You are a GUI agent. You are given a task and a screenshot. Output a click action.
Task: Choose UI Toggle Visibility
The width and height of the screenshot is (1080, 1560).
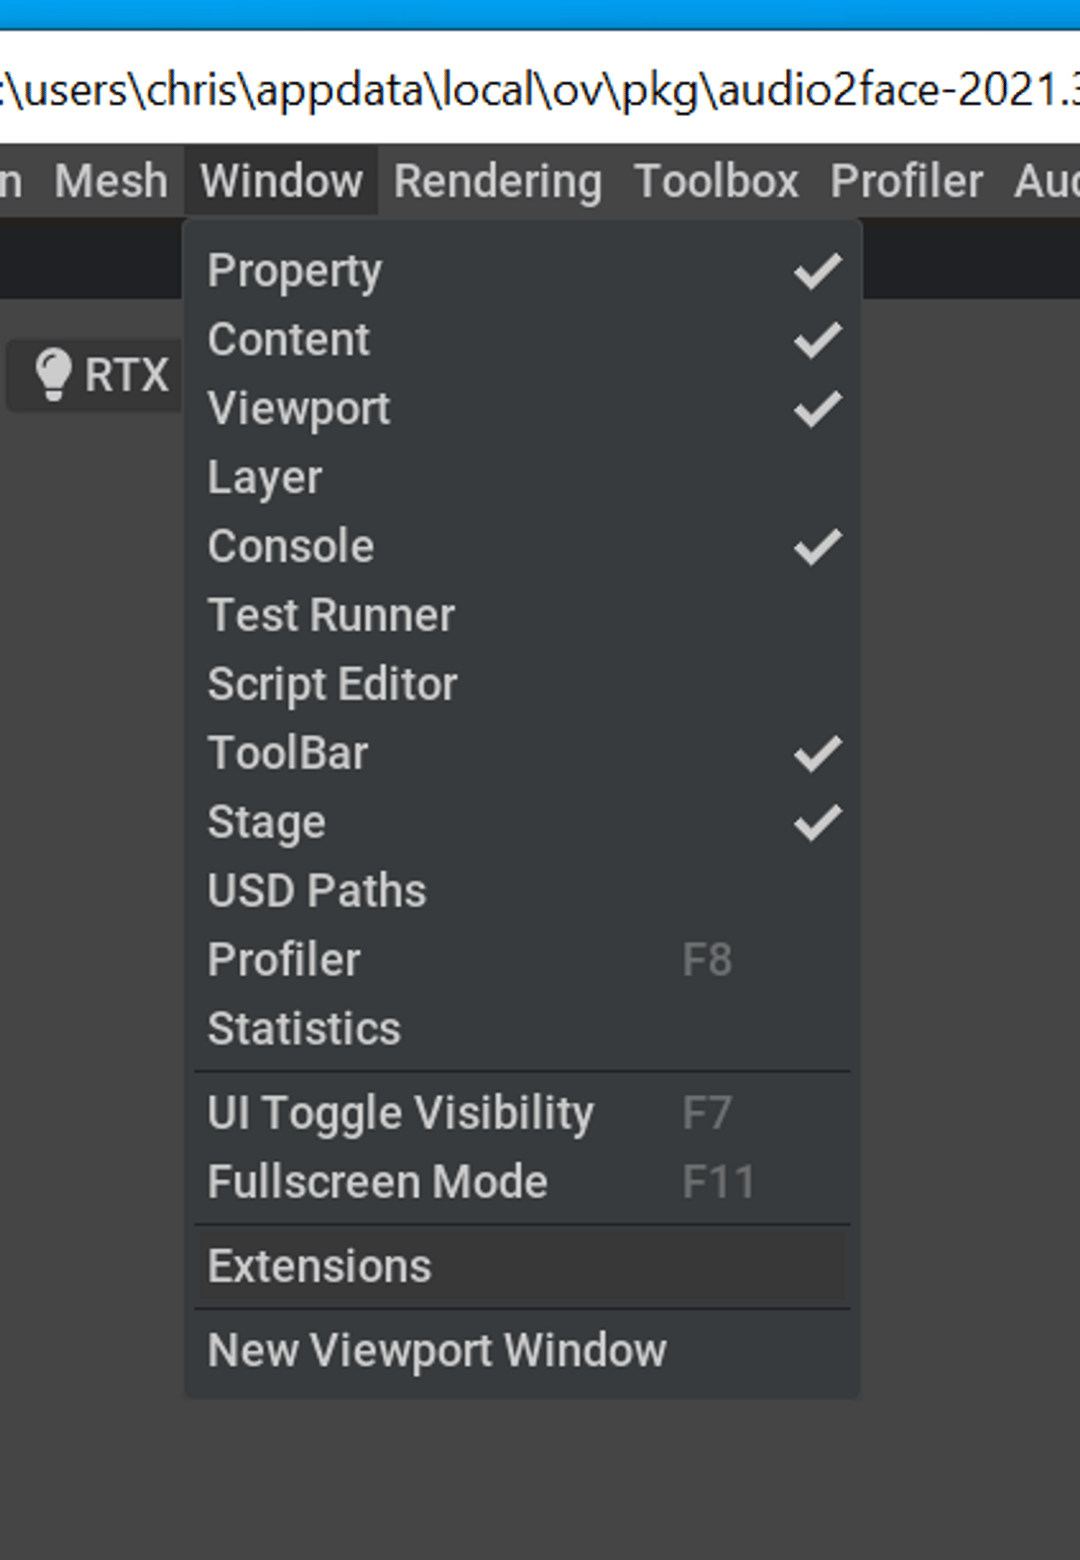tap(522, 1114)
